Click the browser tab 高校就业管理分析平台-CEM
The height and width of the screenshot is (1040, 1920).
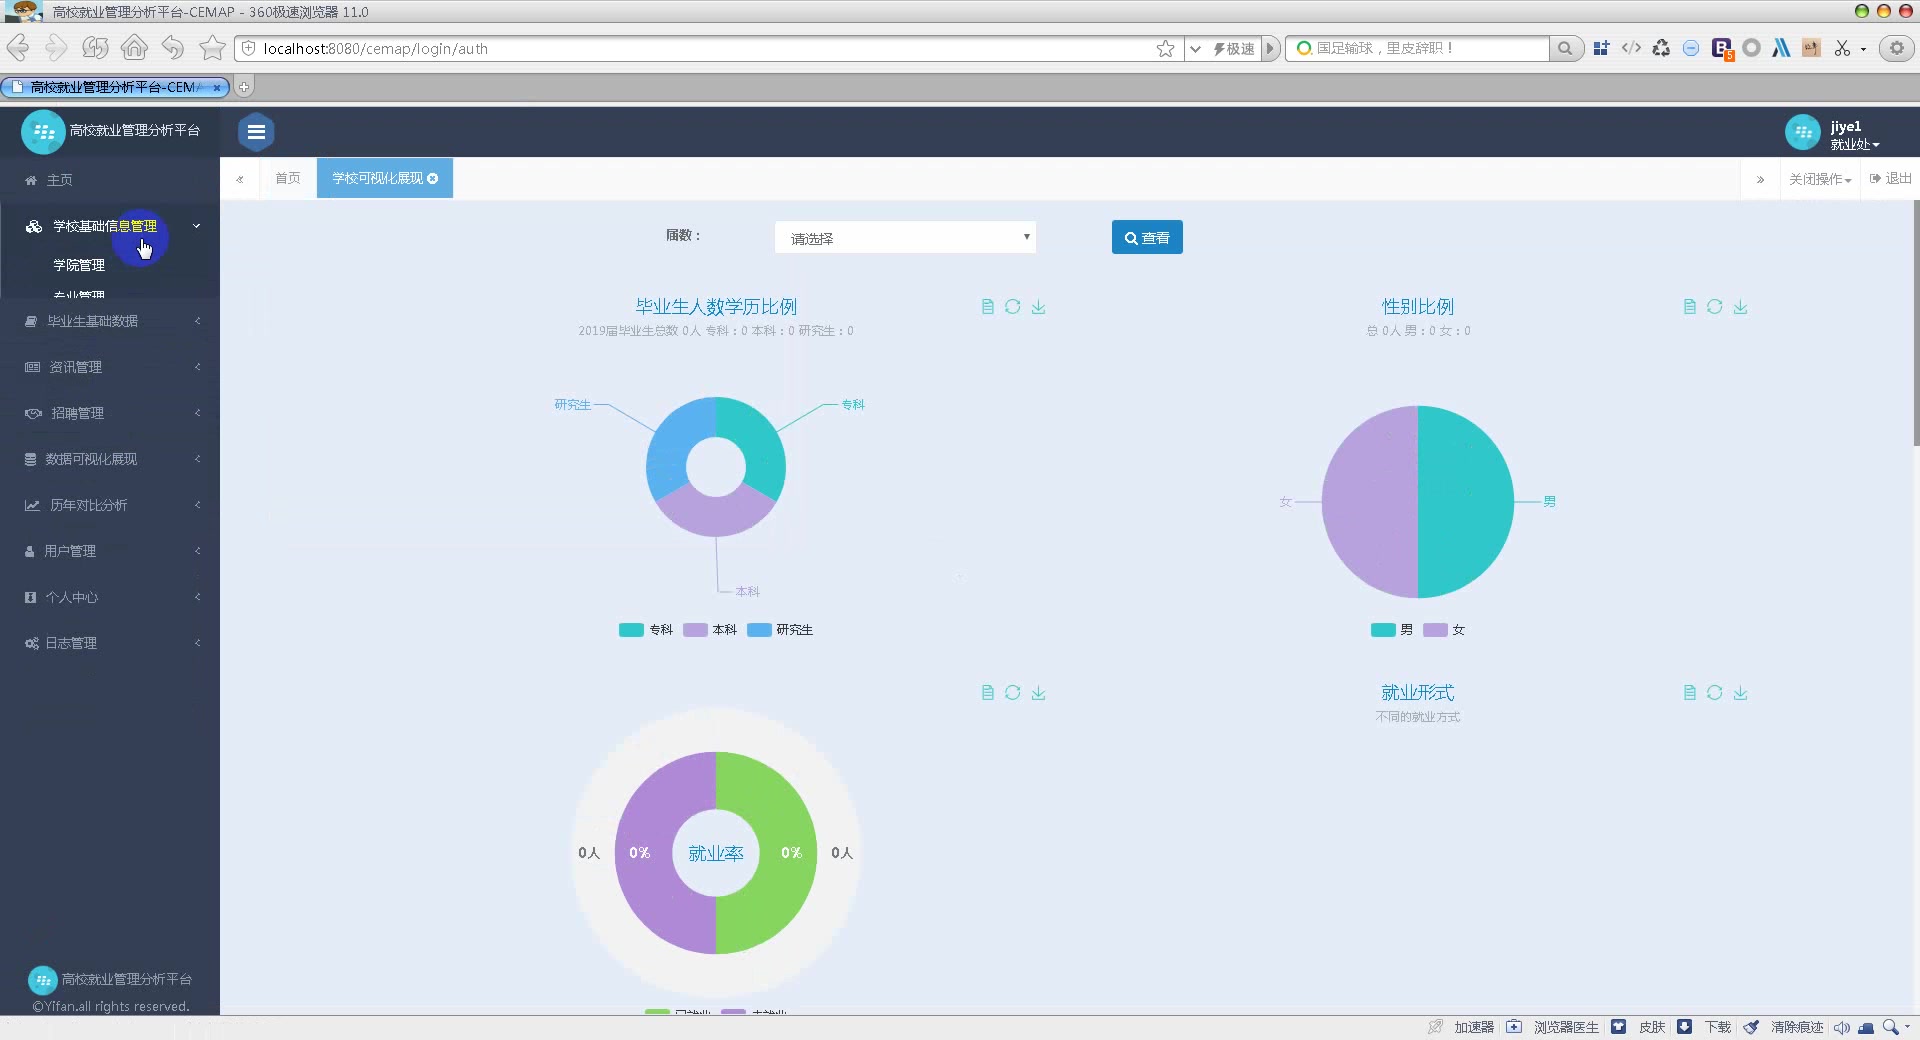pos(115,87)
